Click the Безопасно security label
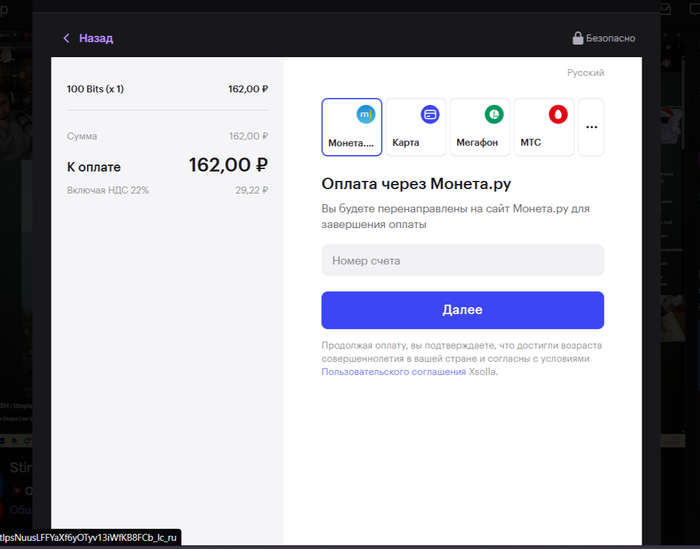The height and width of the screenshot is (549, 700). [x=610, y=38]
